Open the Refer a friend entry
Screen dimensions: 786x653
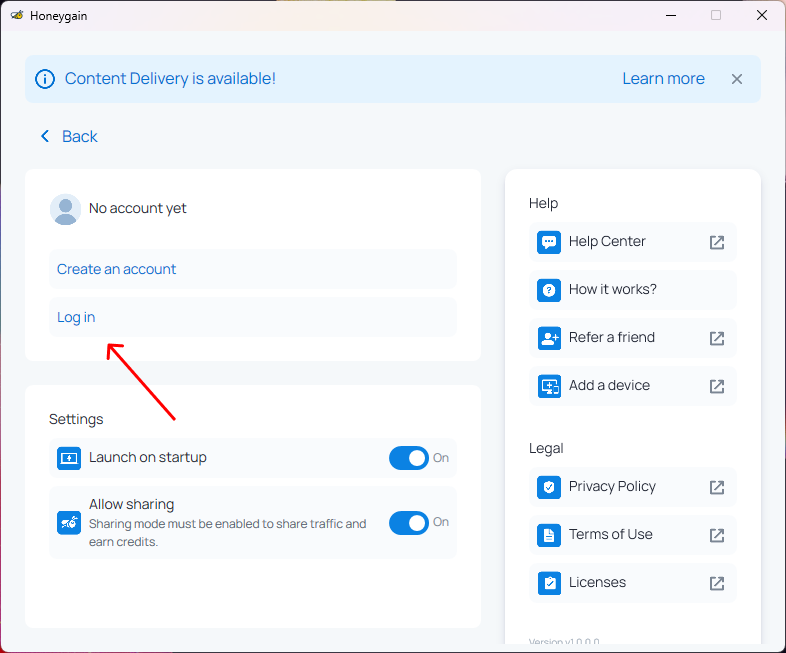(x=633, y=338)
